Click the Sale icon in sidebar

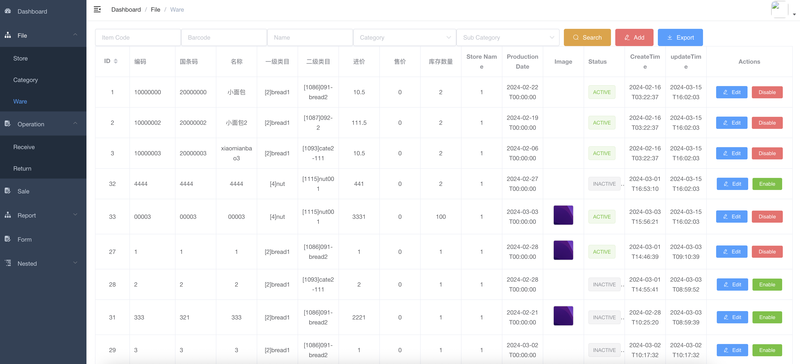8,191
